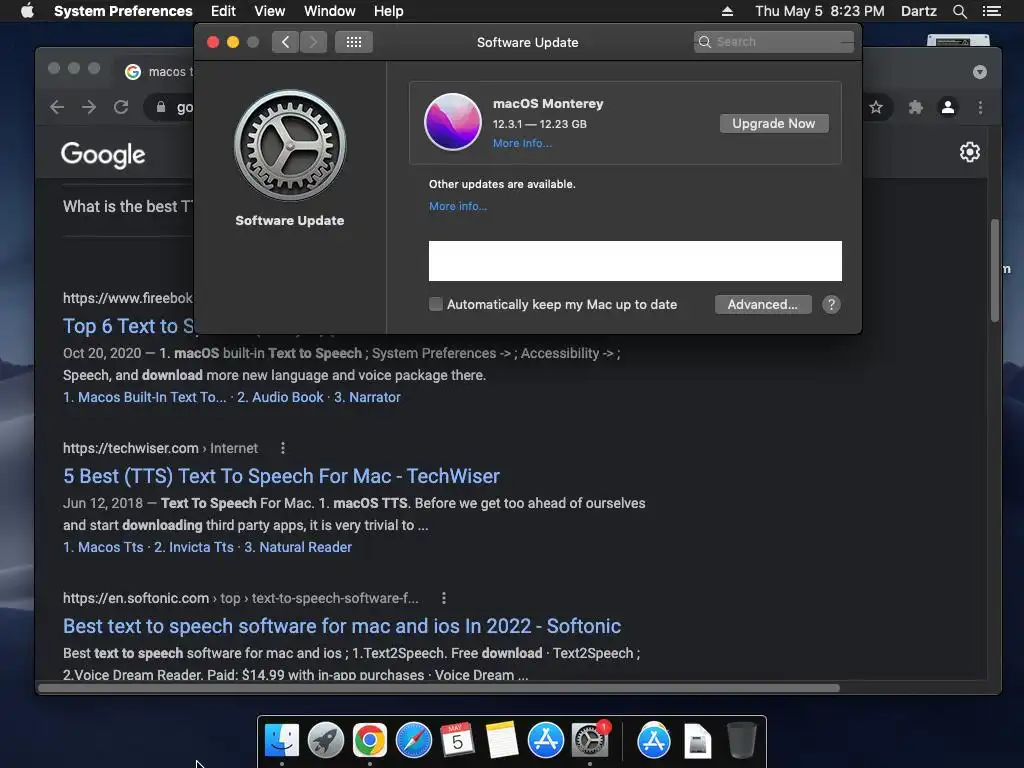Image resolution: width=1024 pixels, height=768 pixels.
Task: Click the Software Update search field
Action: click(x=774, y=42)
